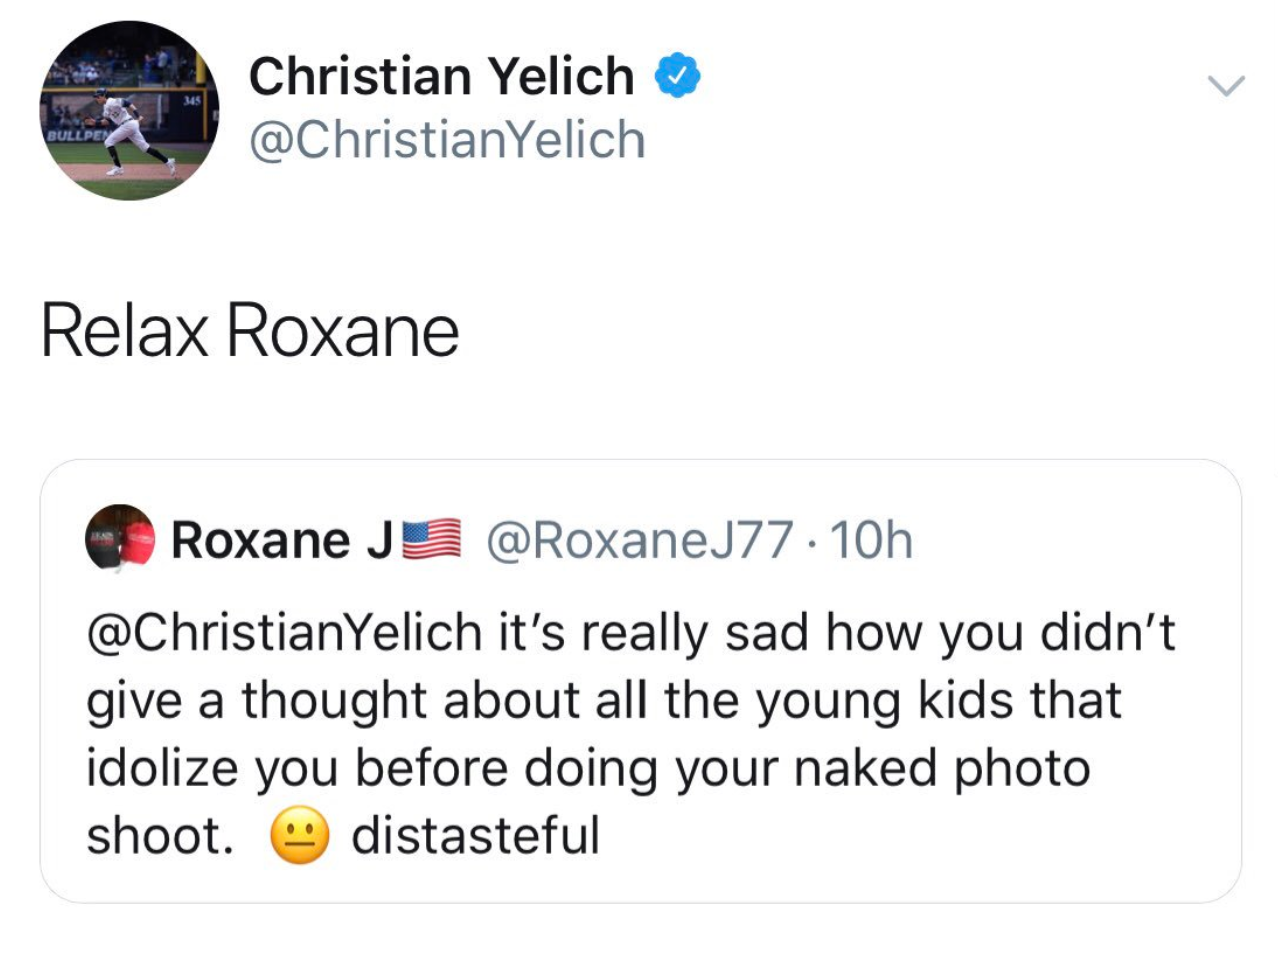Open the Roxane J display name
Image resolution: width=1278 pixels, height=960 pixels.
(281, 540)
